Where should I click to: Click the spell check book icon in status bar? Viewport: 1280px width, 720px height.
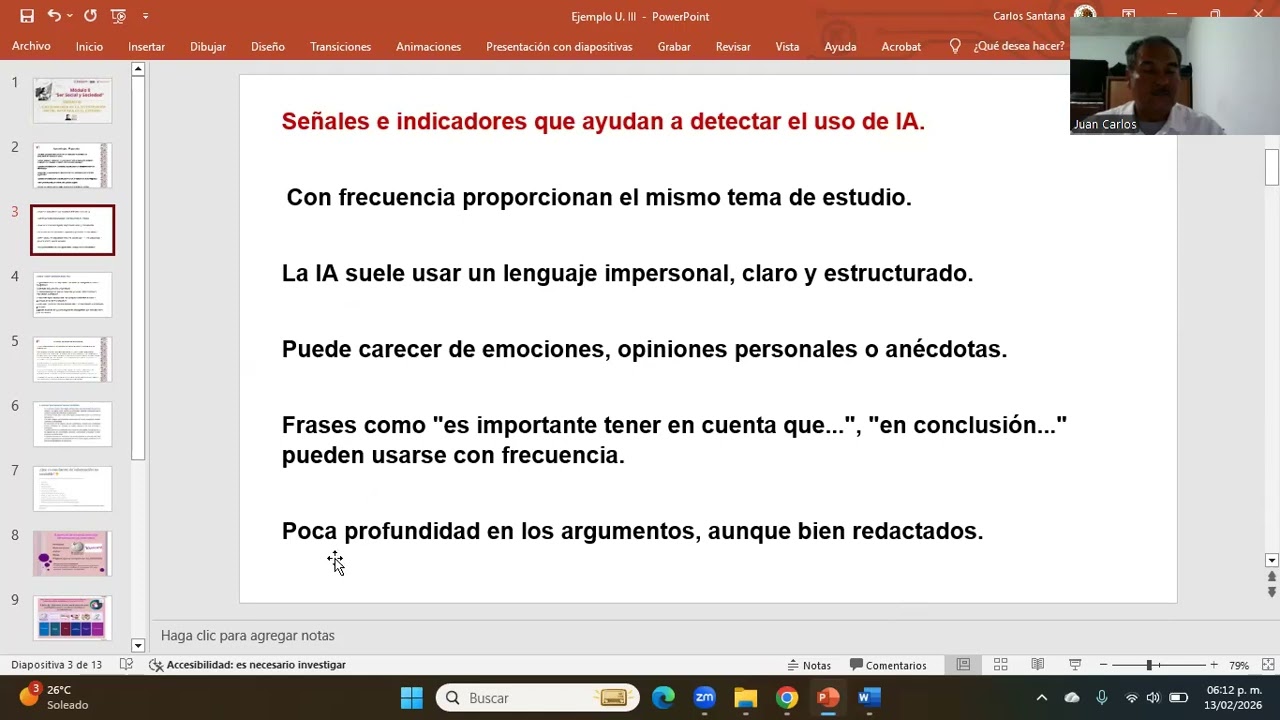(x=126, y=665)
